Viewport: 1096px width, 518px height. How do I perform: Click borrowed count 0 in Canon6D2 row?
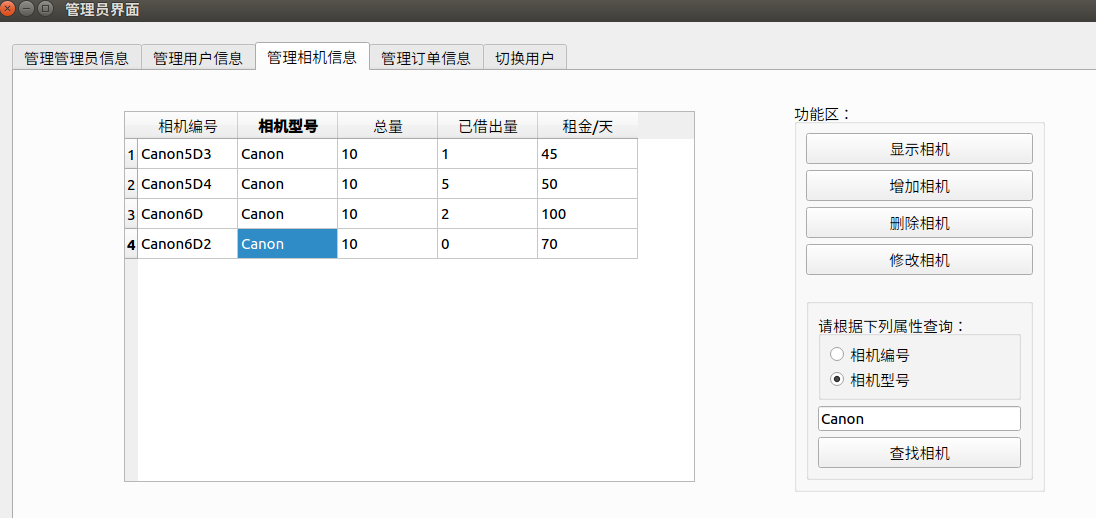pos(487,244)
